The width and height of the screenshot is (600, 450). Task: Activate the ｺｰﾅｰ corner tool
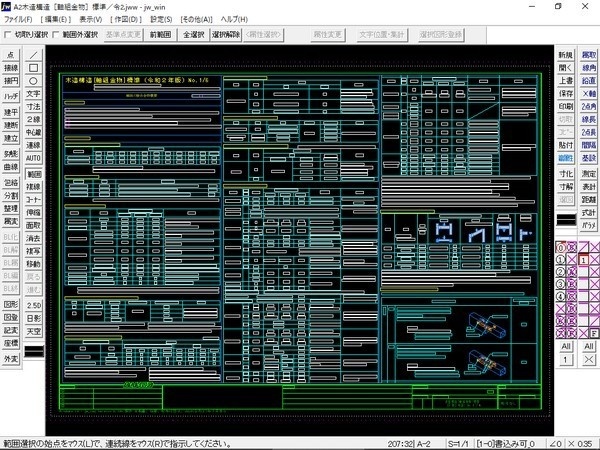tap(33, 200)
